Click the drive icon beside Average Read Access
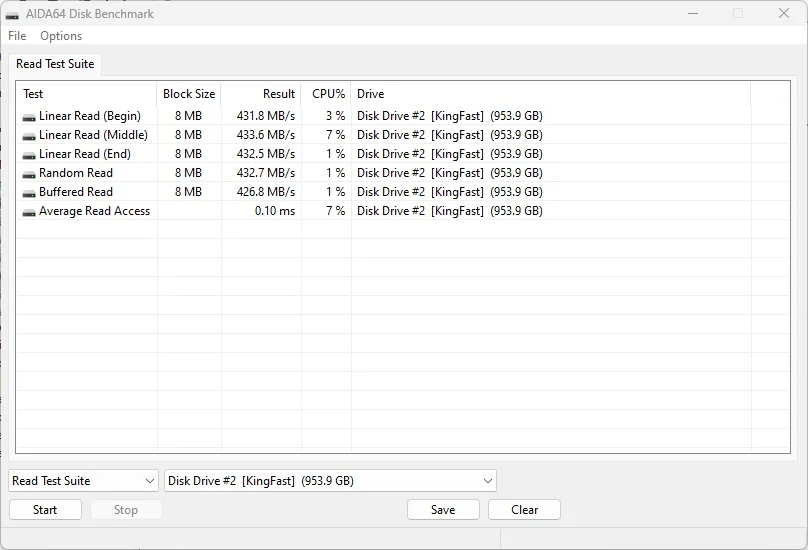Screen dimensions: 808x550 pyautogui.click(x=29, y=212)
